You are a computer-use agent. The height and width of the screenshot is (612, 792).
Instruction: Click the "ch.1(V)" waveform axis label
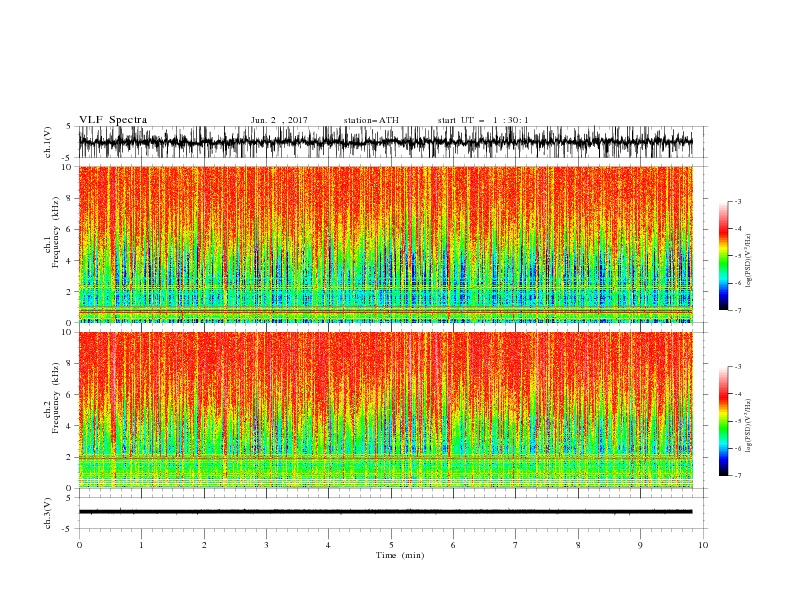pyautogui.click(x=48, y=142)
